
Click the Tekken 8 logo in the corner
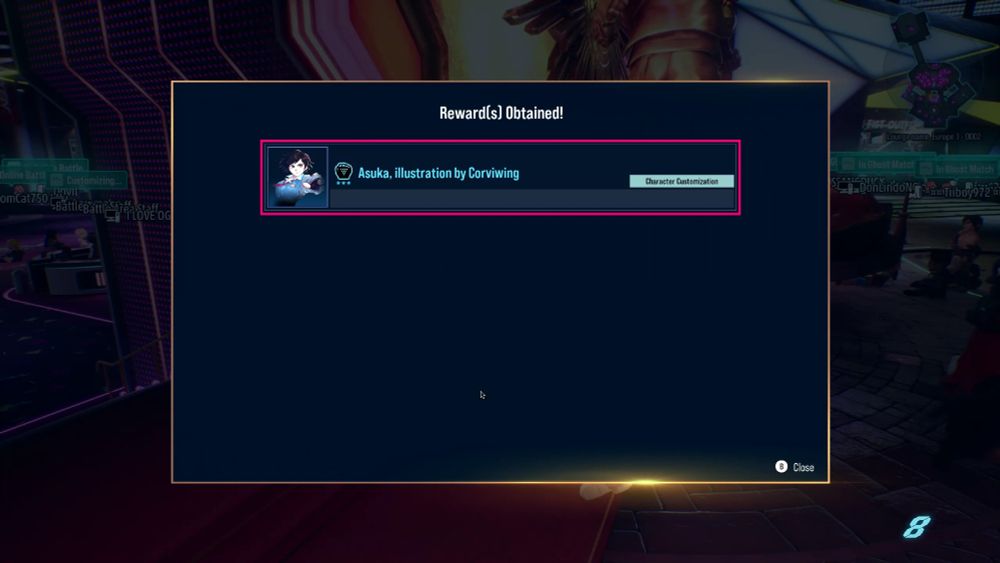tap(916, 527)
